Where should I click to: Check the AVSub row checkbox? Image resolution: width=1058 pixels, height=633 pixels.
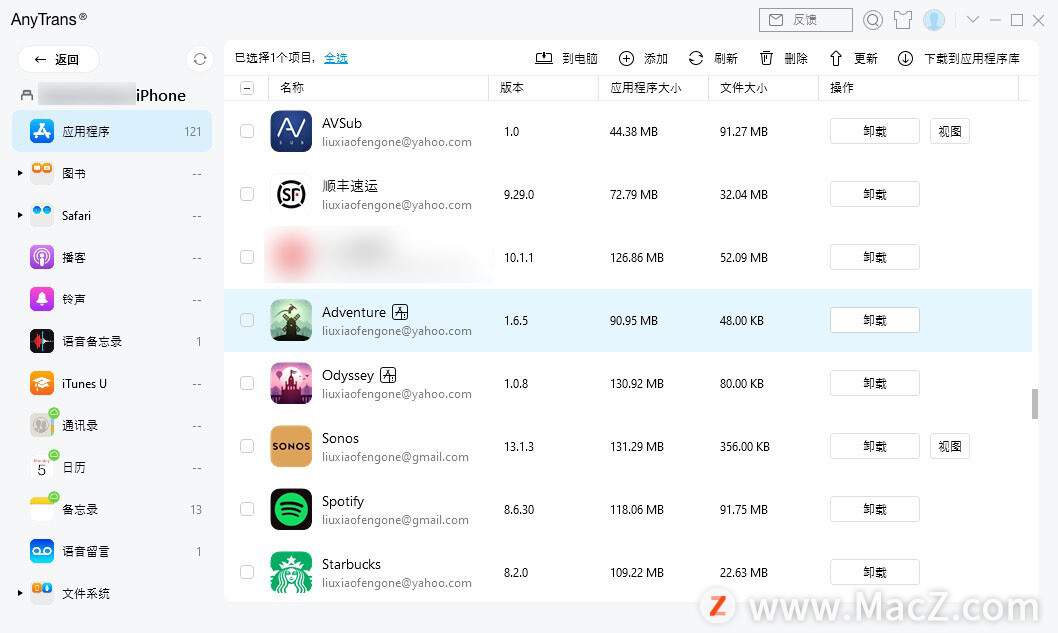click(x=247, y=131)
